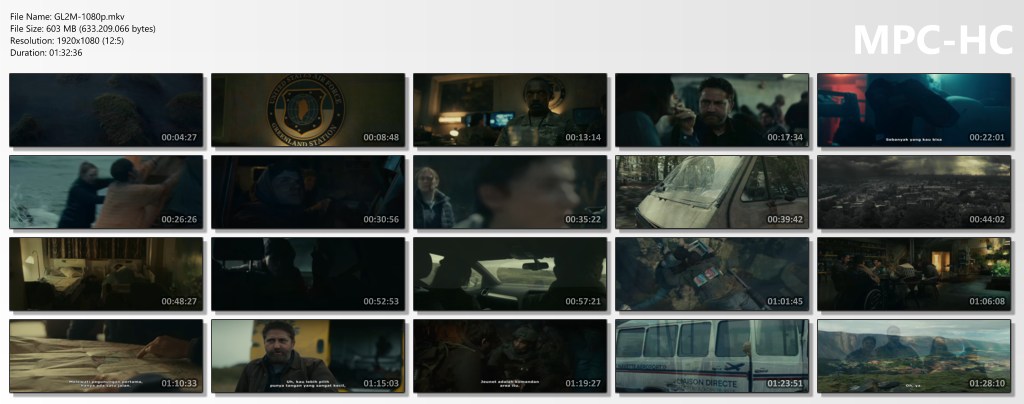Open the landscape thumbnail at 00:44:02
Image resolution: width=1024 pixels, height=404 pixels.
914,192
